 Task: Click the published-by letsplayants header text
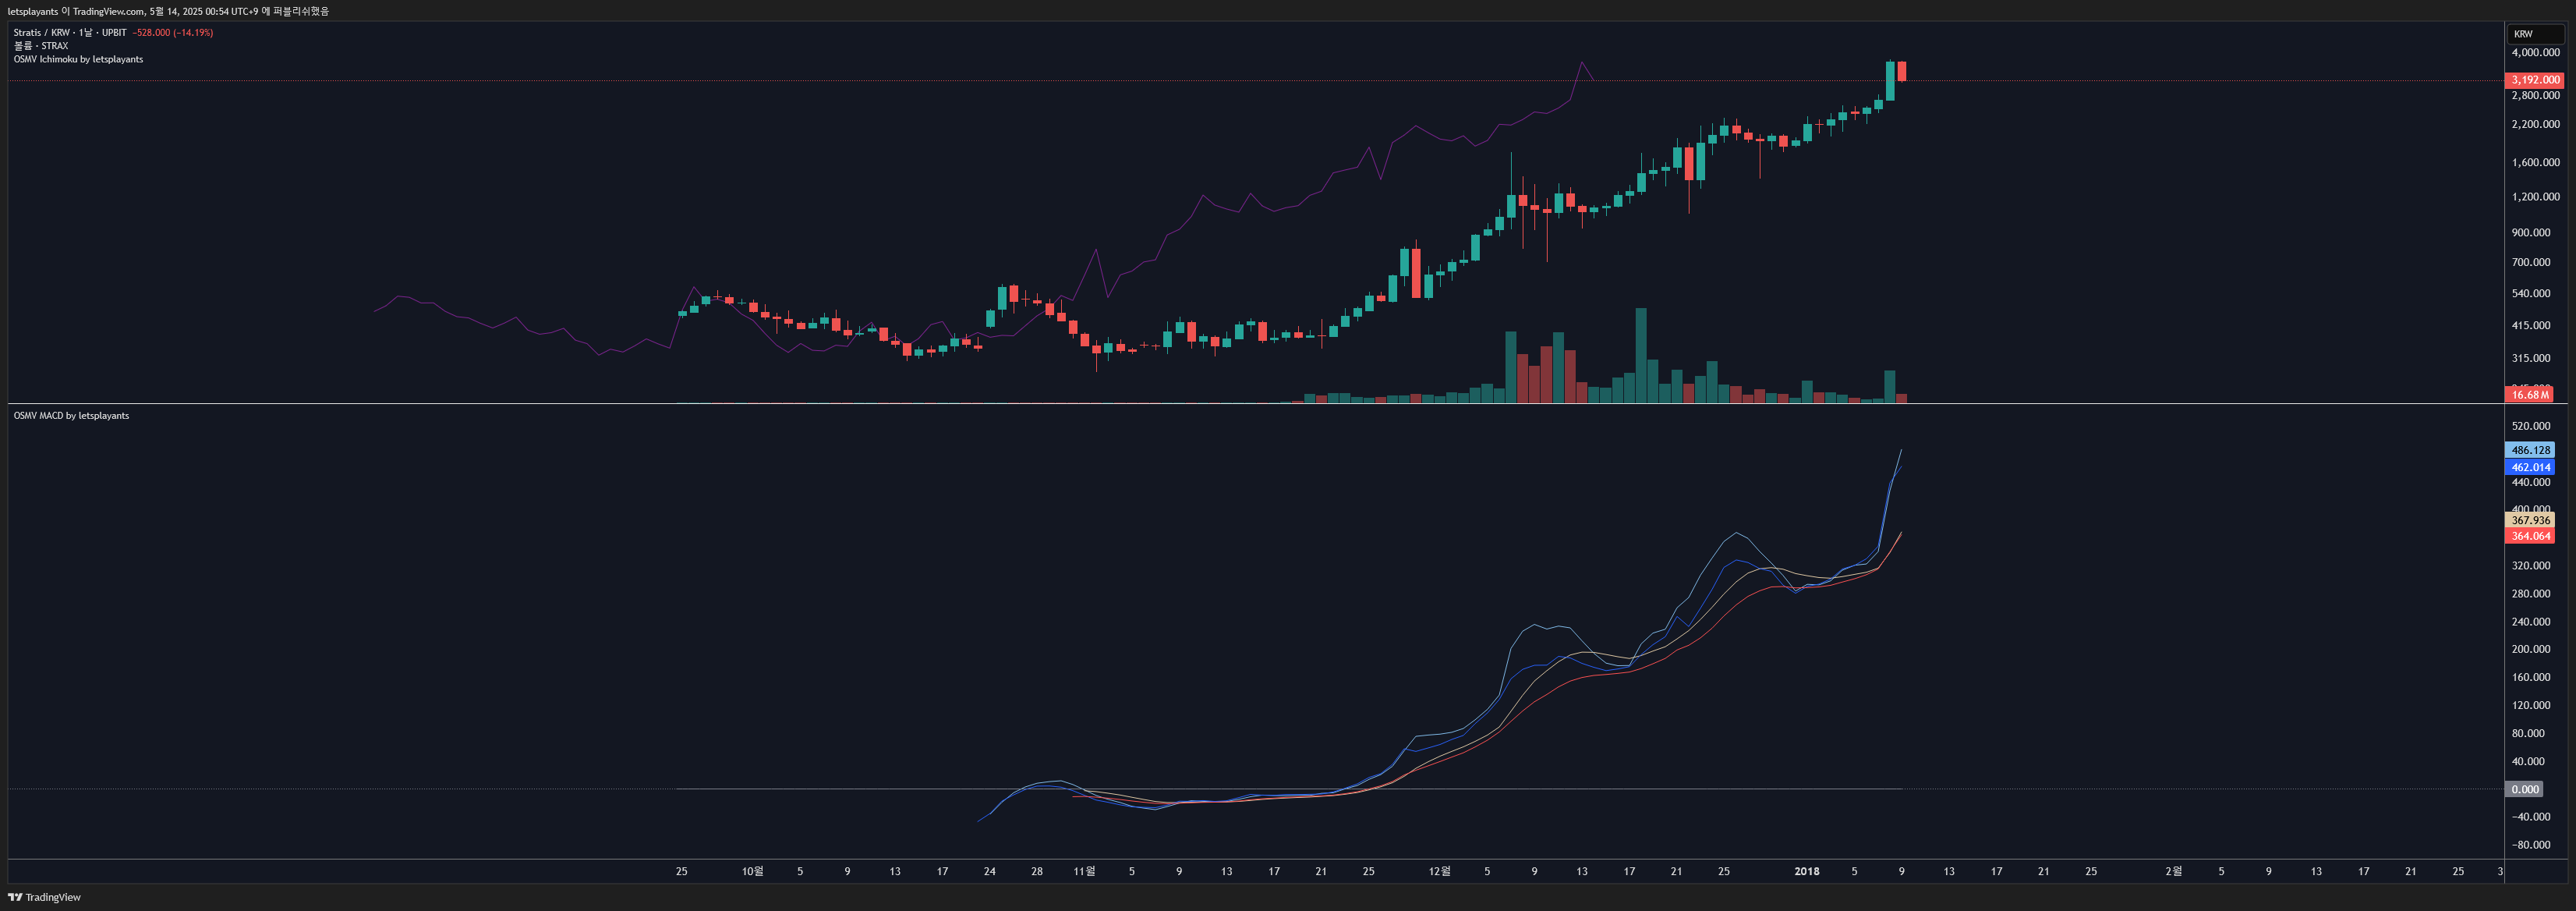[168, 11]
